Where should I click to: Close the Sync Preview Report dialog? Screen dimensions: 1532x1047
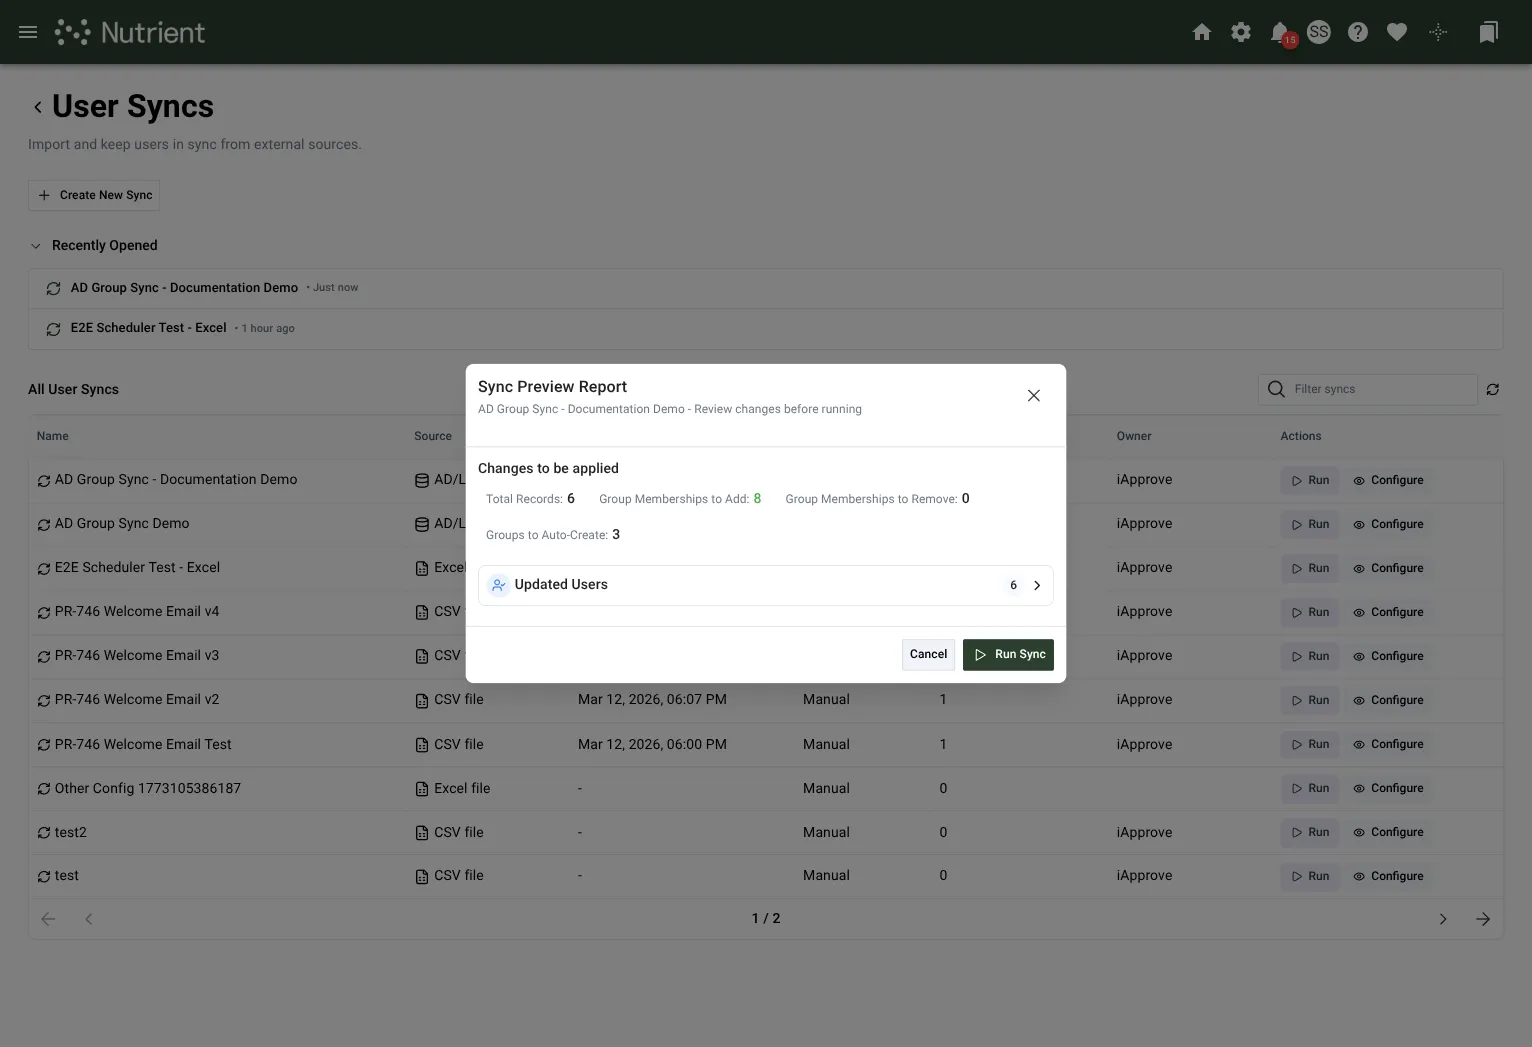pyautogui.click(x=1034, y=396)
